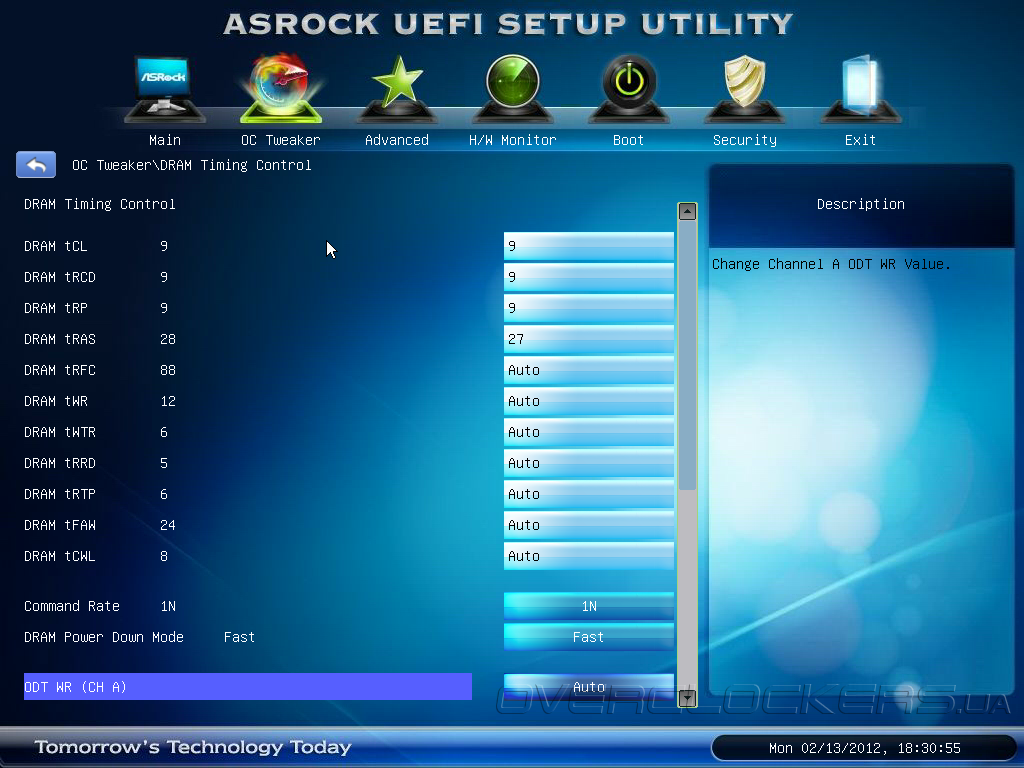Edit the DRAM tRAS value field showing 27
The width and height of the screenshot is (1024, 768).
point(589,339)
